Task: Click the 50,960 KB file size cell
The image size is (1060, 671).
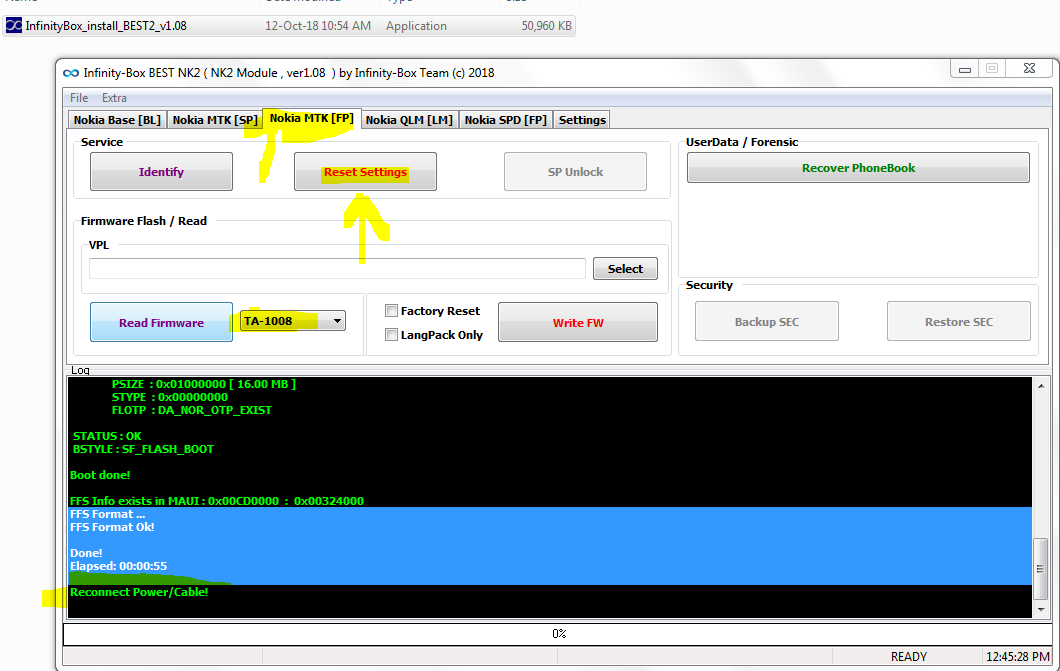Action: [546, 26]
